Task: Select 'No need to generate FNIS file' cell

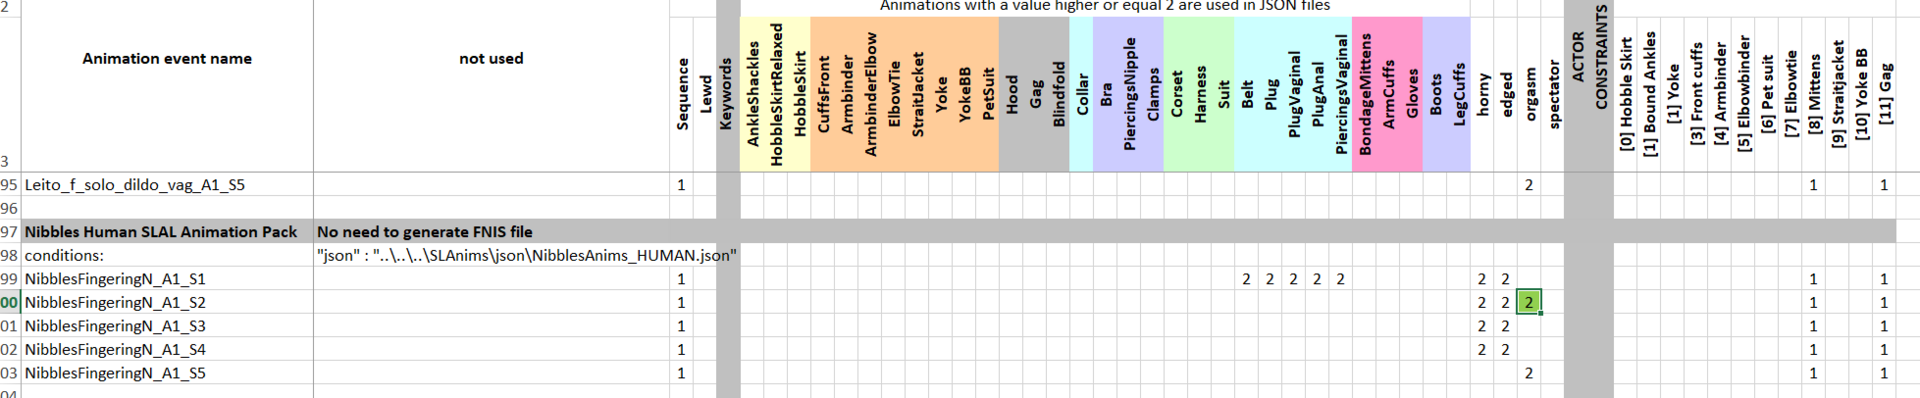Action: click(491, 232)
